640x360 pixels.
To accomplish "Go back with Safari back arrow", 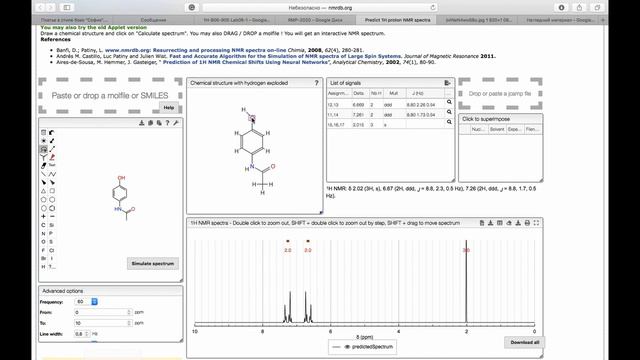I will [x=40, y=7].
